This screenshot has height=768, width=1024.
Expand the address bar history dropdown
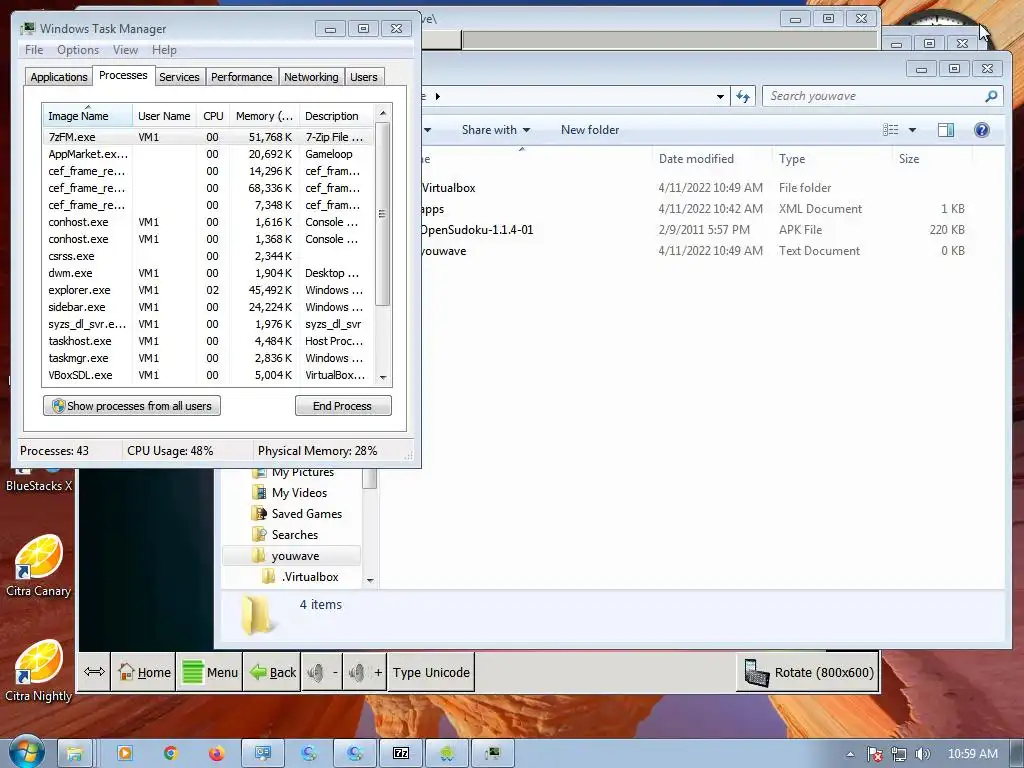tap(720, 97)
